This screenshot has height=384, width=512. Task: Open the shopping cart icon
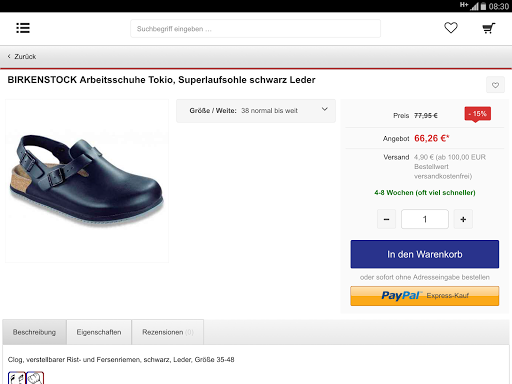(x=489, y=28)
